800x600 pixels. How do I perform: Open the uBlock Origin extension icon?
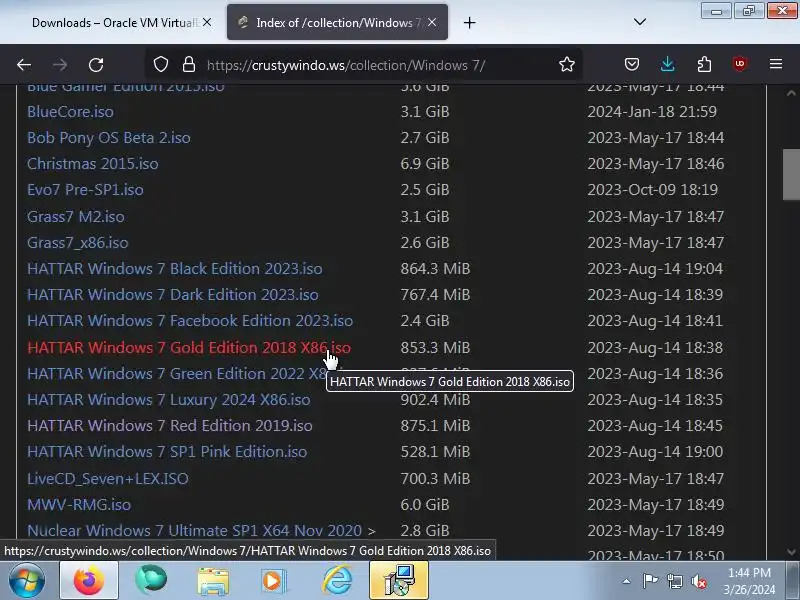coord(740,65)
